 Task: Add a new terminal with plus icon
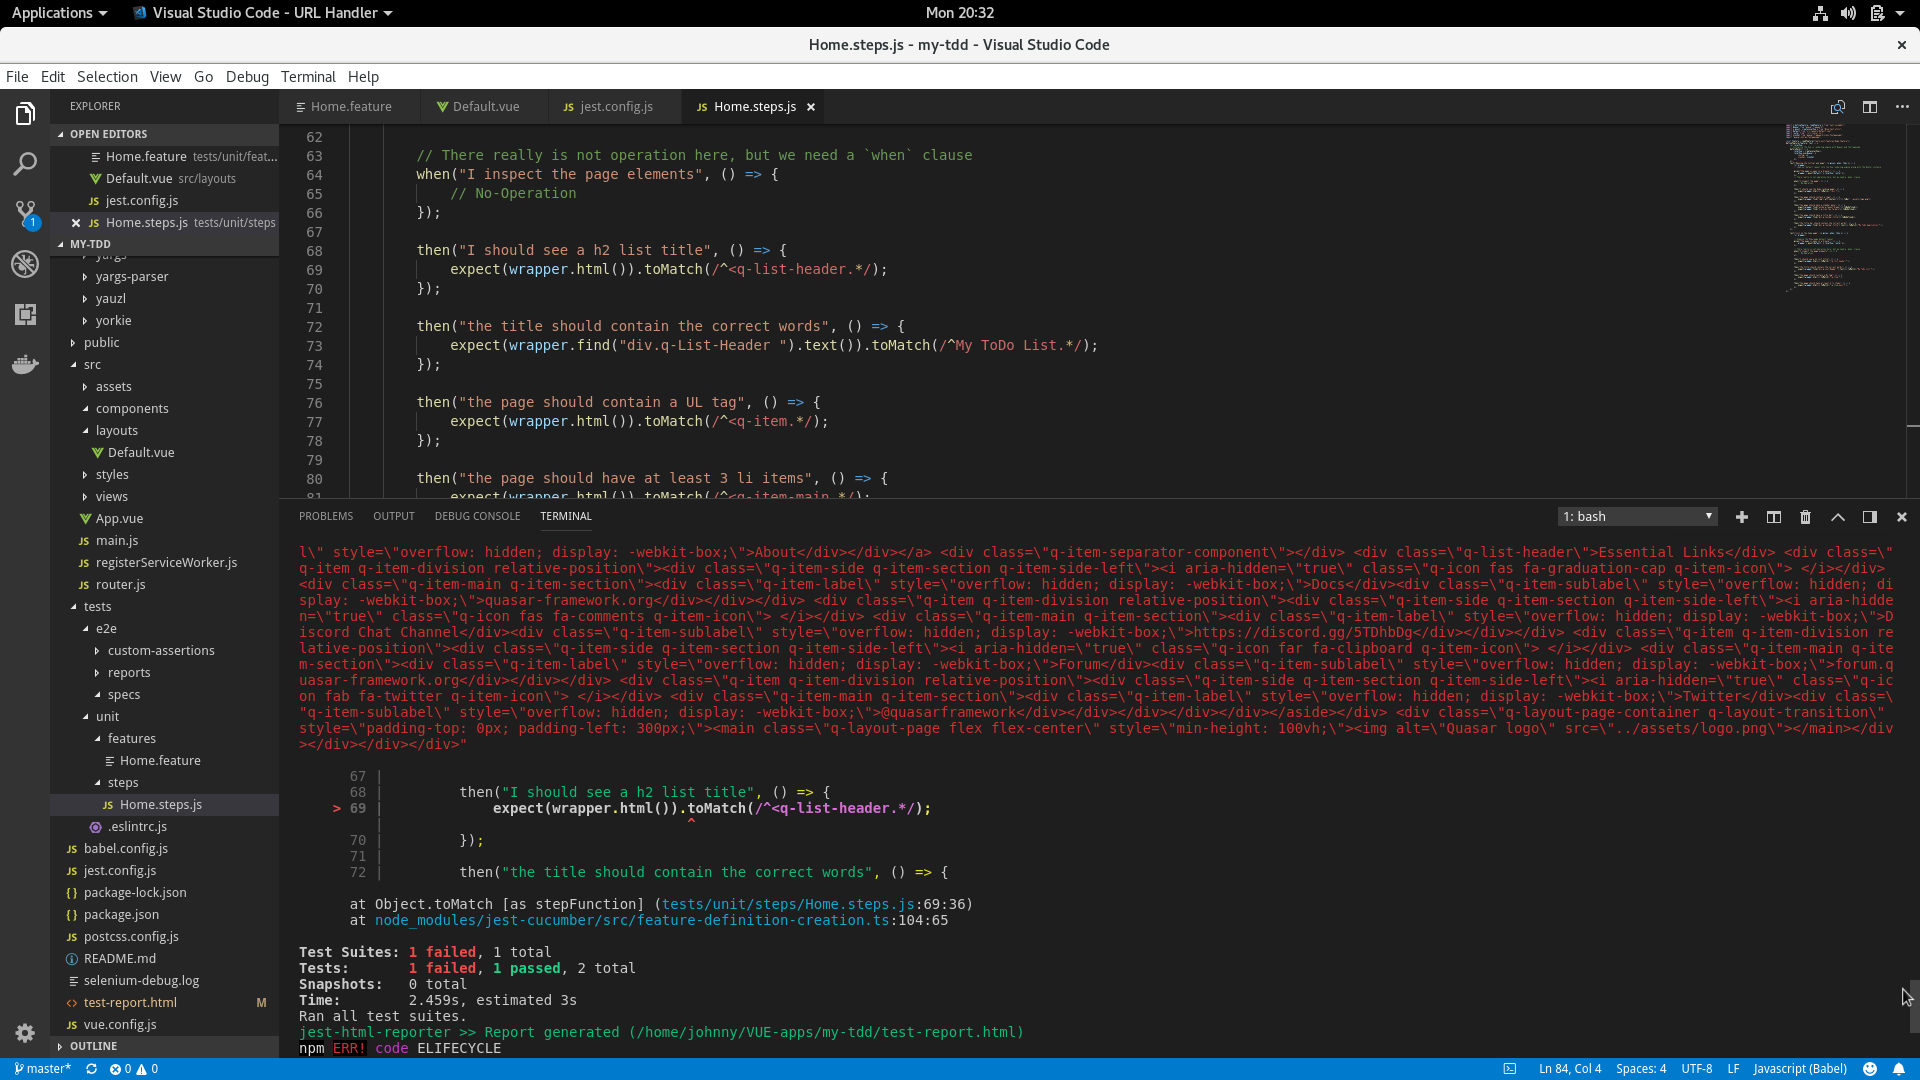1741,517
